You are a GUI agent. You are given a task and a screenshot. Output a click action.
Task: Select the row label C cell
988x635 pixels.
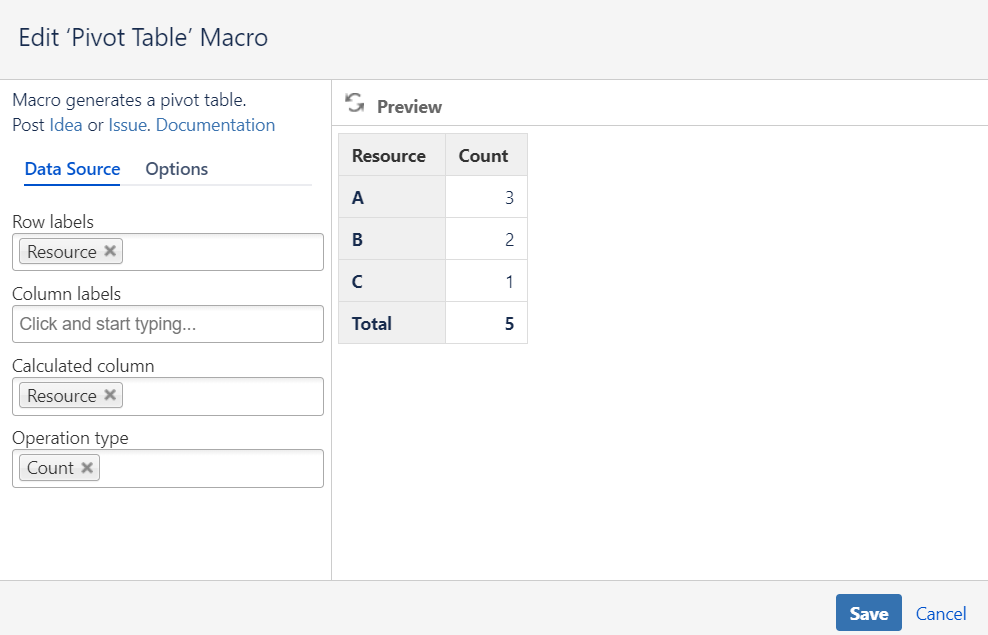(x=391, y=282)
